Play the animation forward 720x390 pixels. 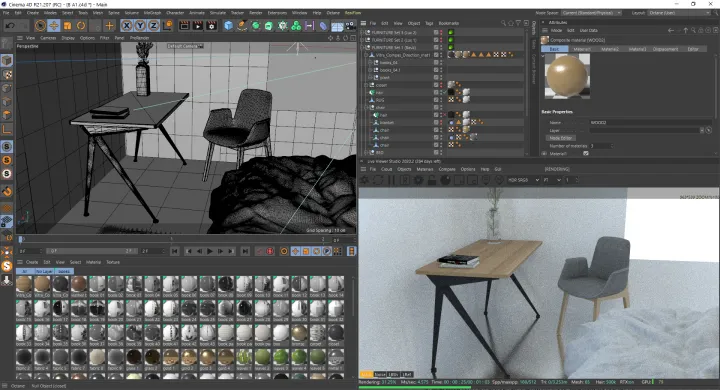coord(210,251)
